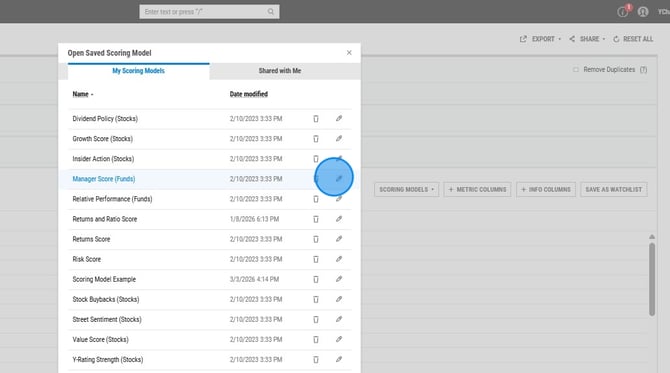Edit the Returns Score model
Screen dimensions: 670x373
[x=339, y=239]
